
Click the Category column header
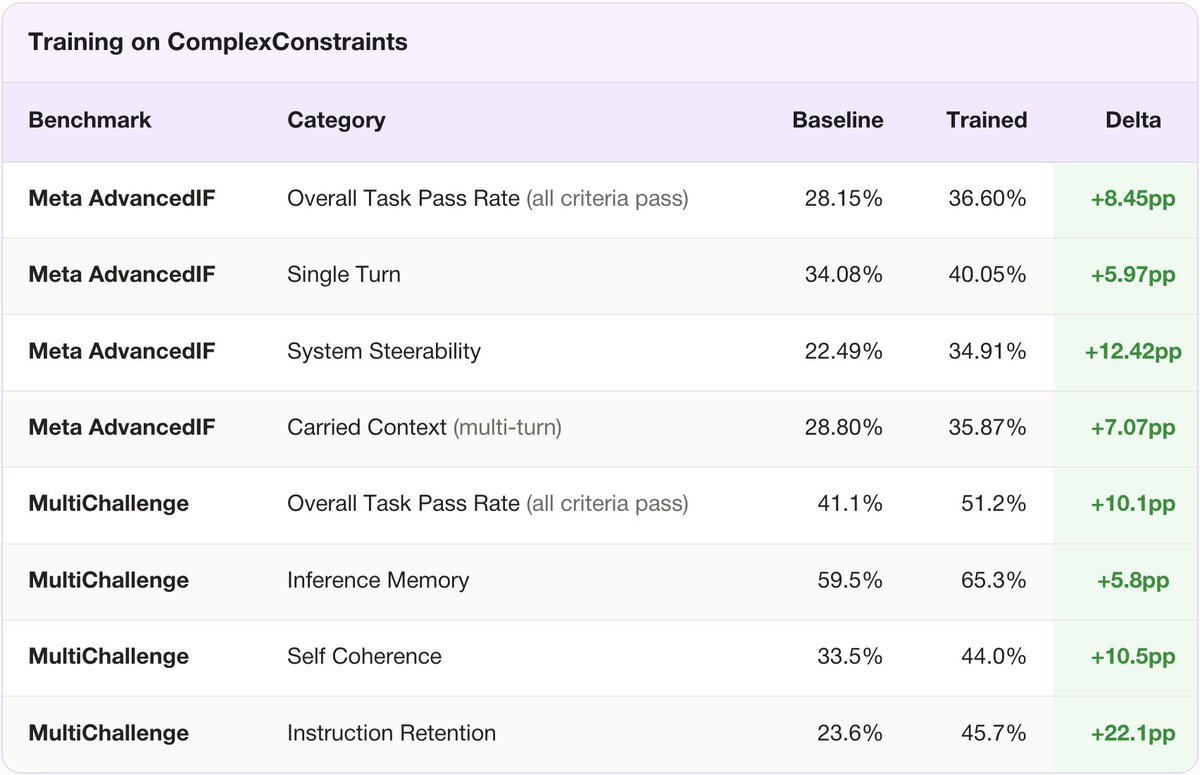pyautogui.click(x=336, y=120)
